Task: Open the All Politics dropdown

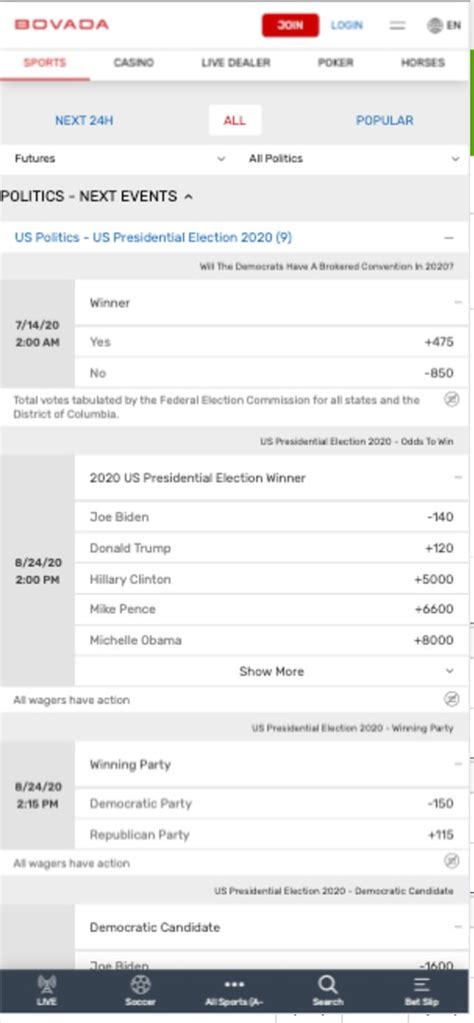Action: [354, 159]
